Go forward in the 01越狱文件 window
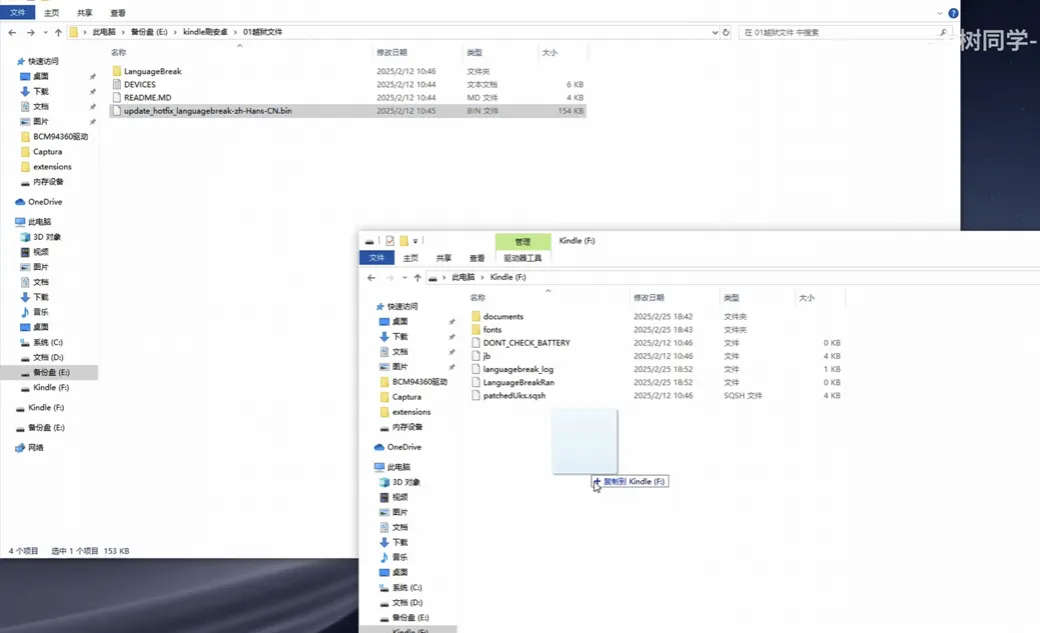Screen dimensions: 1040x633 (x=30, y=32)
